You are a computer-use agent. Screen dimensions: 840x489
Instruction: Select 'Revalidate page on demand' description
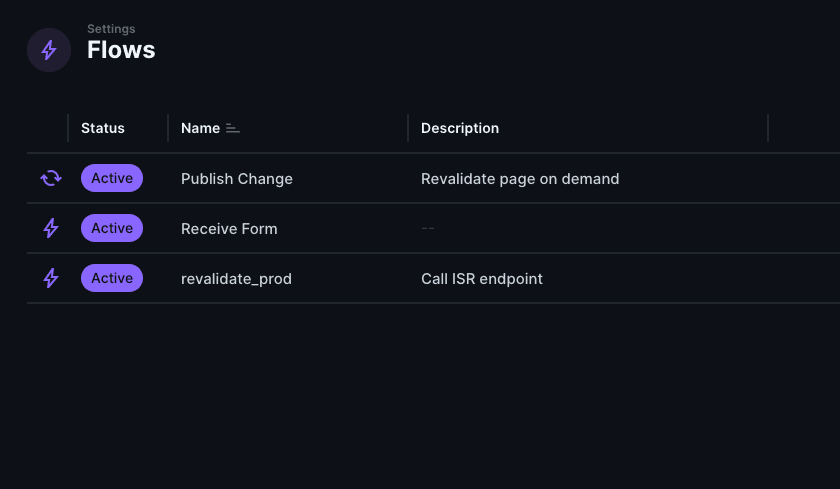[520, 179]
